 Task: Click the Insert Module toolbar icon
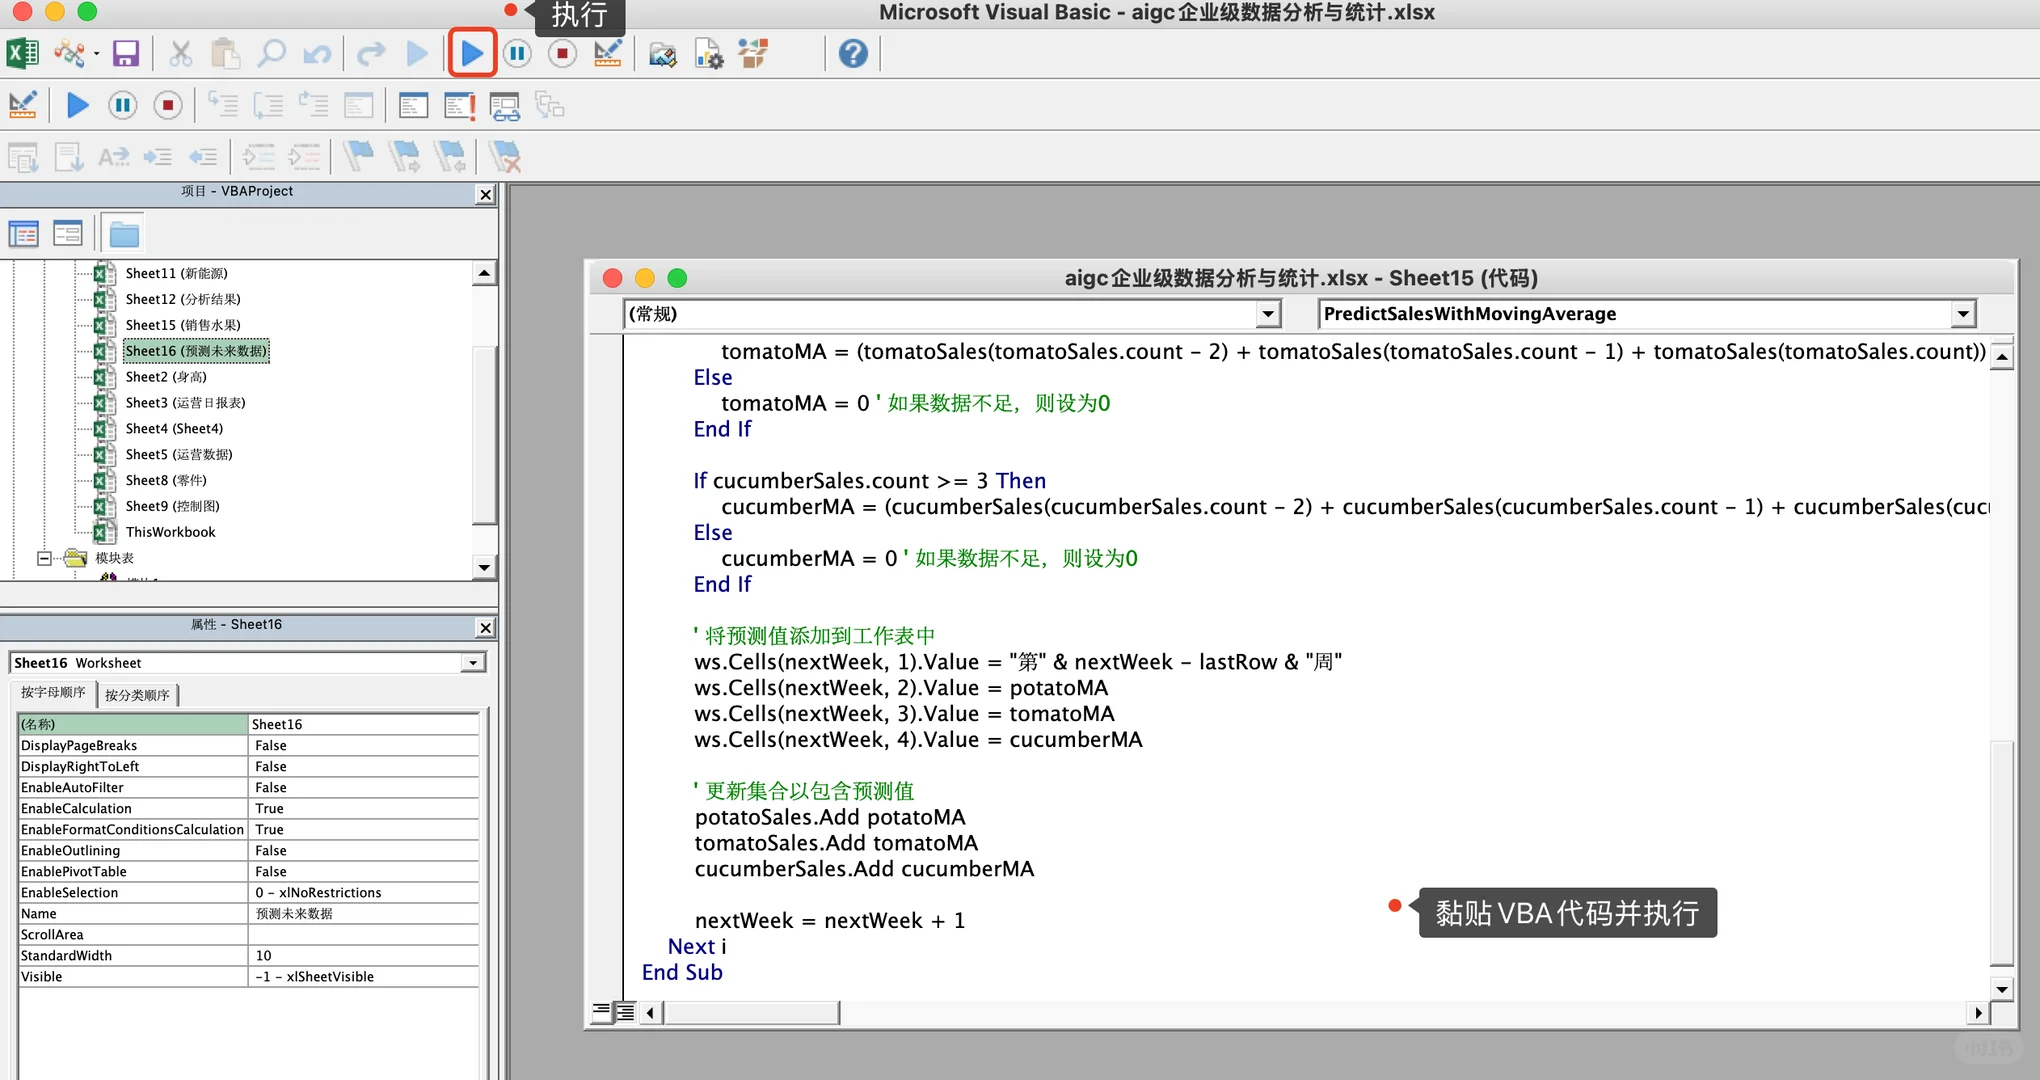69,53
